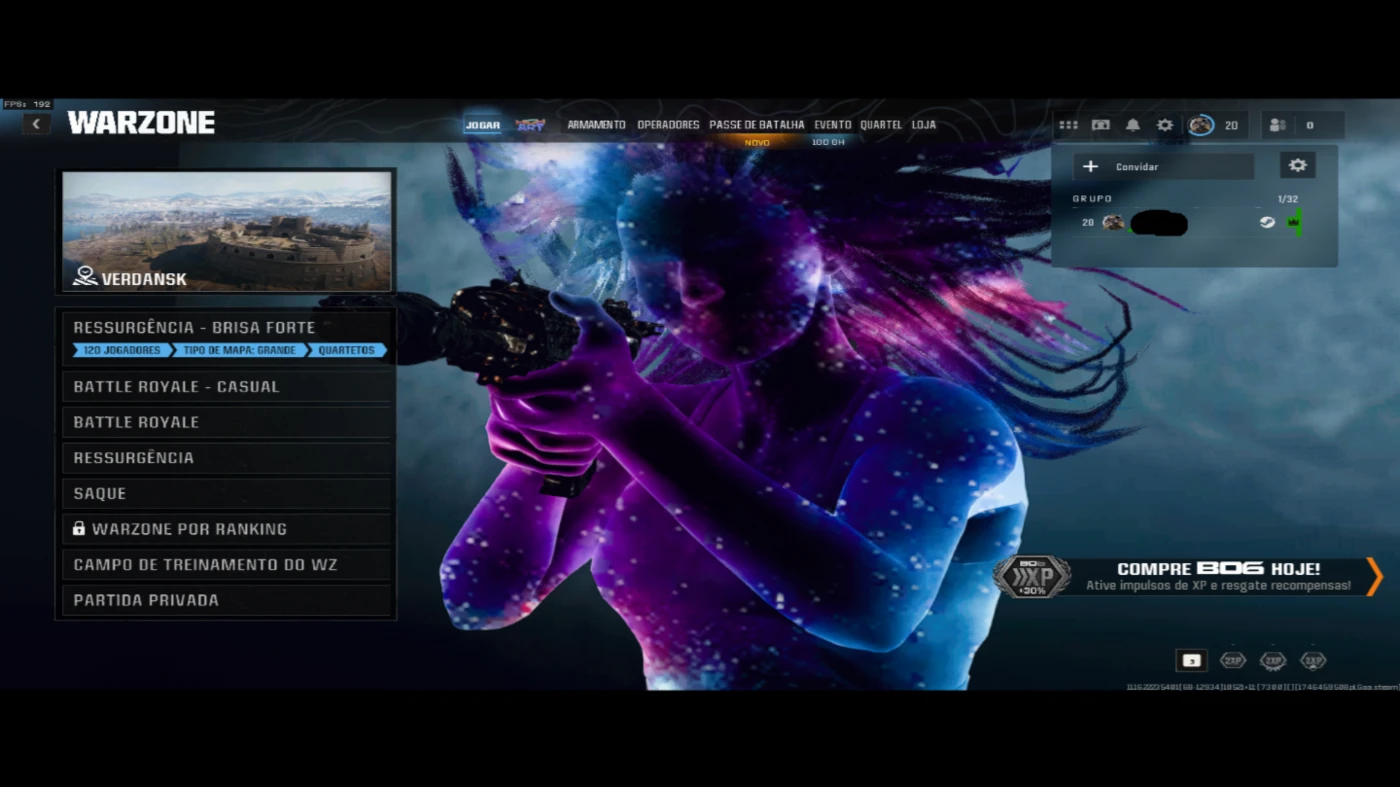Open settings gear in the top bar
This screenshot has width=1400, height=787.
[1165, 125]
